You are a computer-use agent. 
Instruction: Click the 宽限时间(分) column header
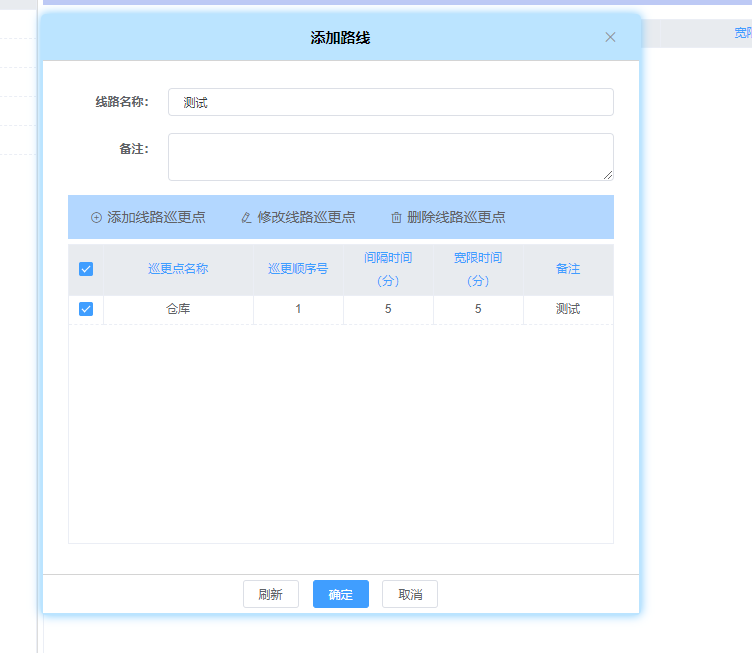click(478, 269)
